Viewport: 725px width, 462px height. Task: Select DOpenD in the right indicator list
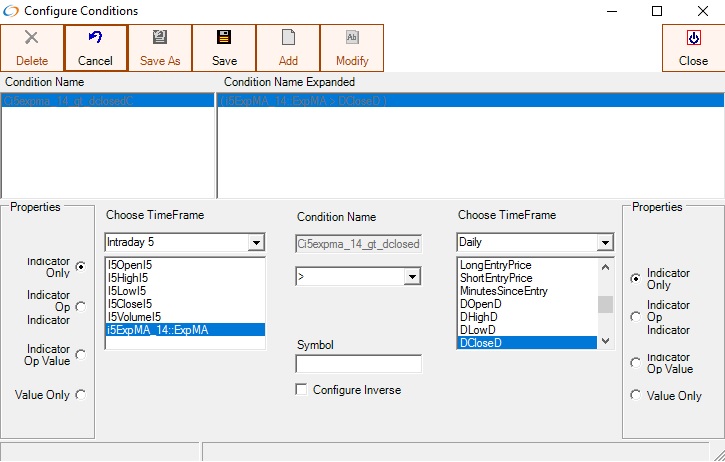[480, 304]
